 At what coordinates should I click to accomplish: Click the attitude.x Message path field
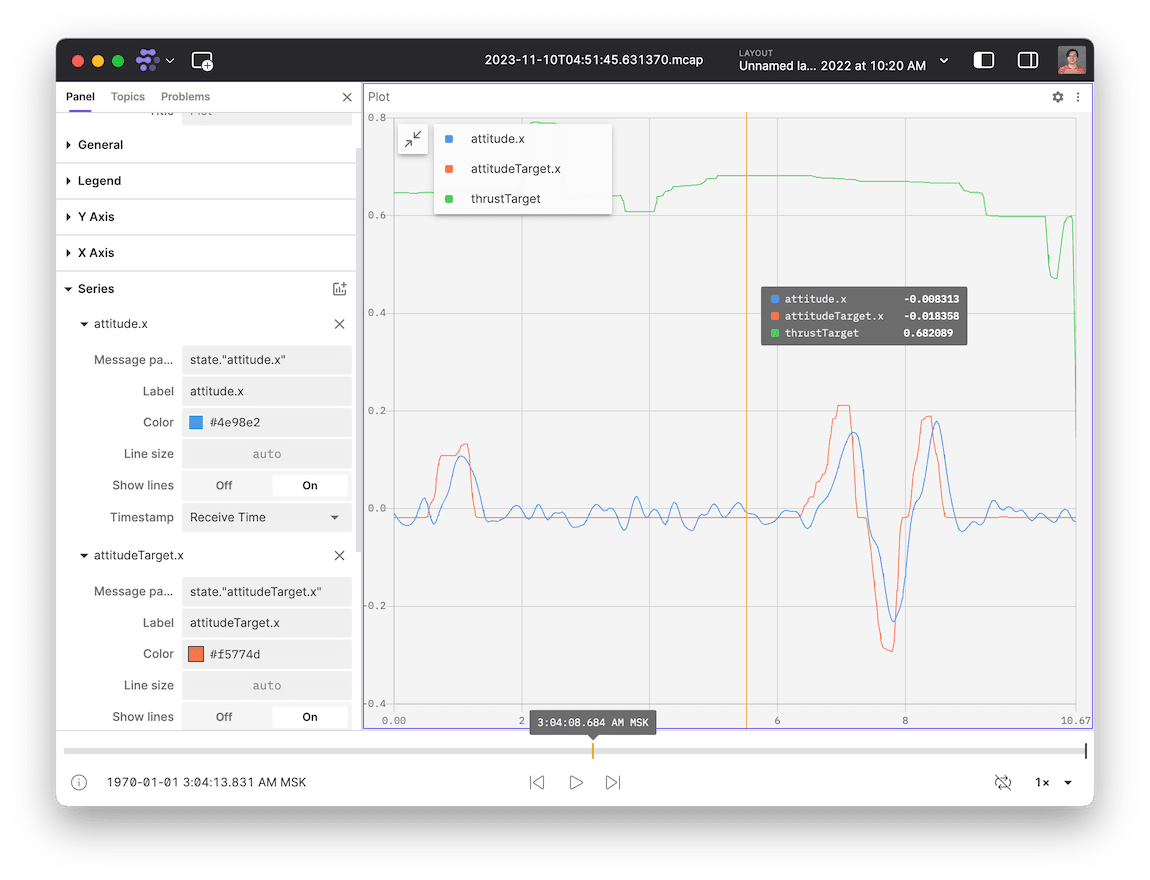pyautogui.click(x=266, y=360)
